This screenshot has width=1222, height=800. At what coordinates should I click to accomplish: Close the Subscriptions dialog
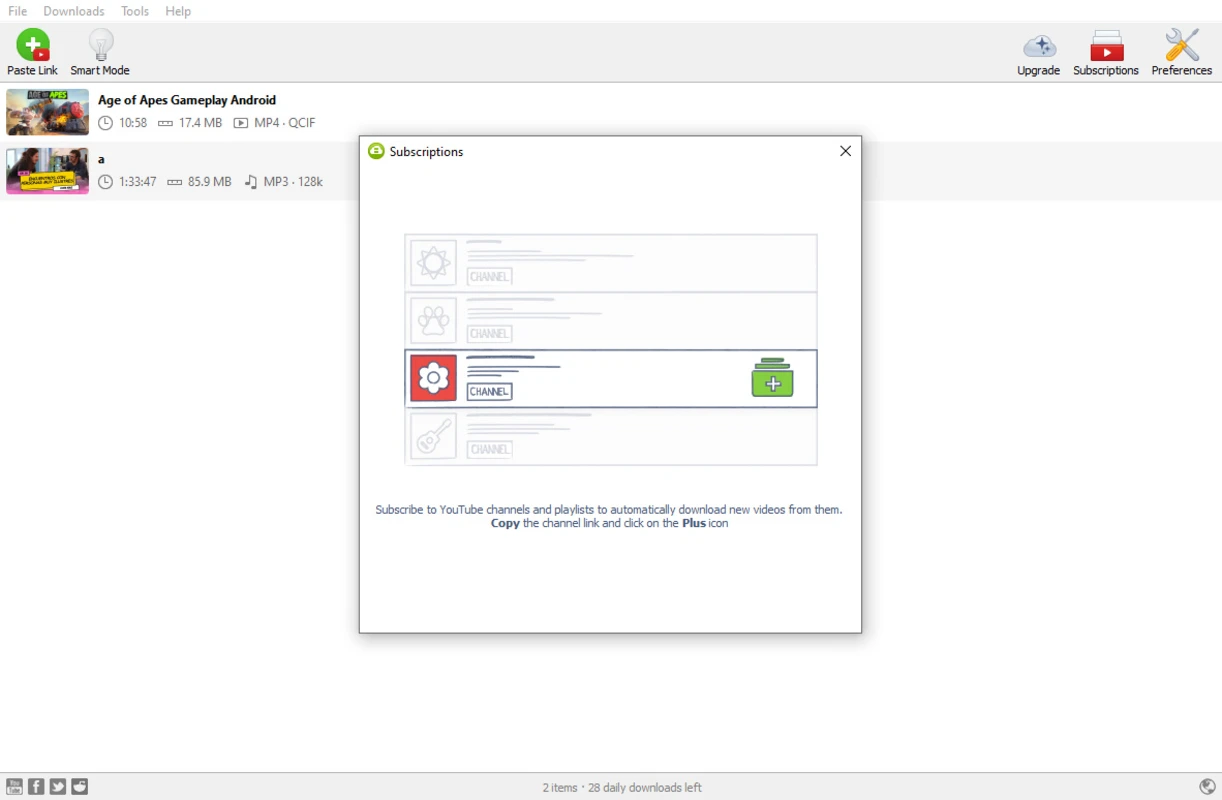(845, 151)
